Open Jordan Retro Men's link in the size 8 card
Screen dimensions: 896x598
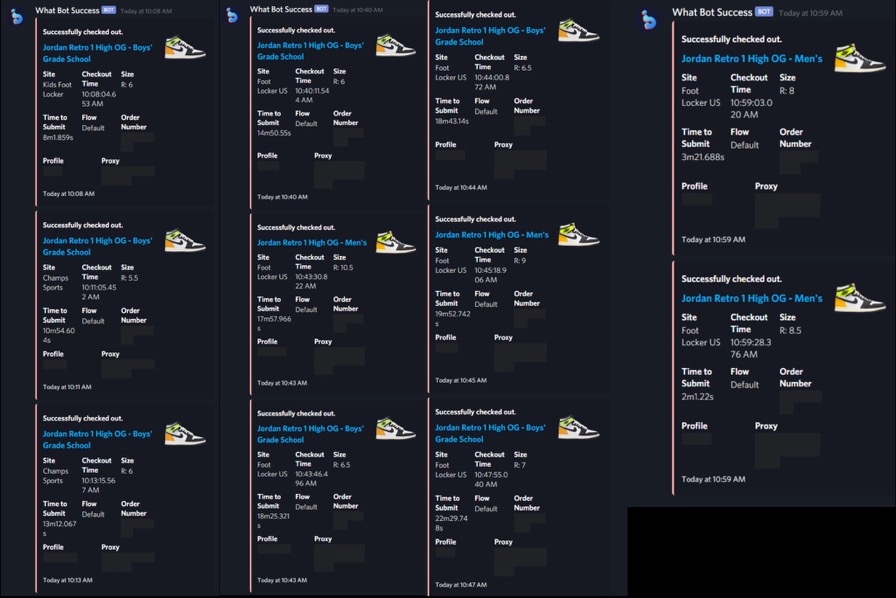point(751,58)
